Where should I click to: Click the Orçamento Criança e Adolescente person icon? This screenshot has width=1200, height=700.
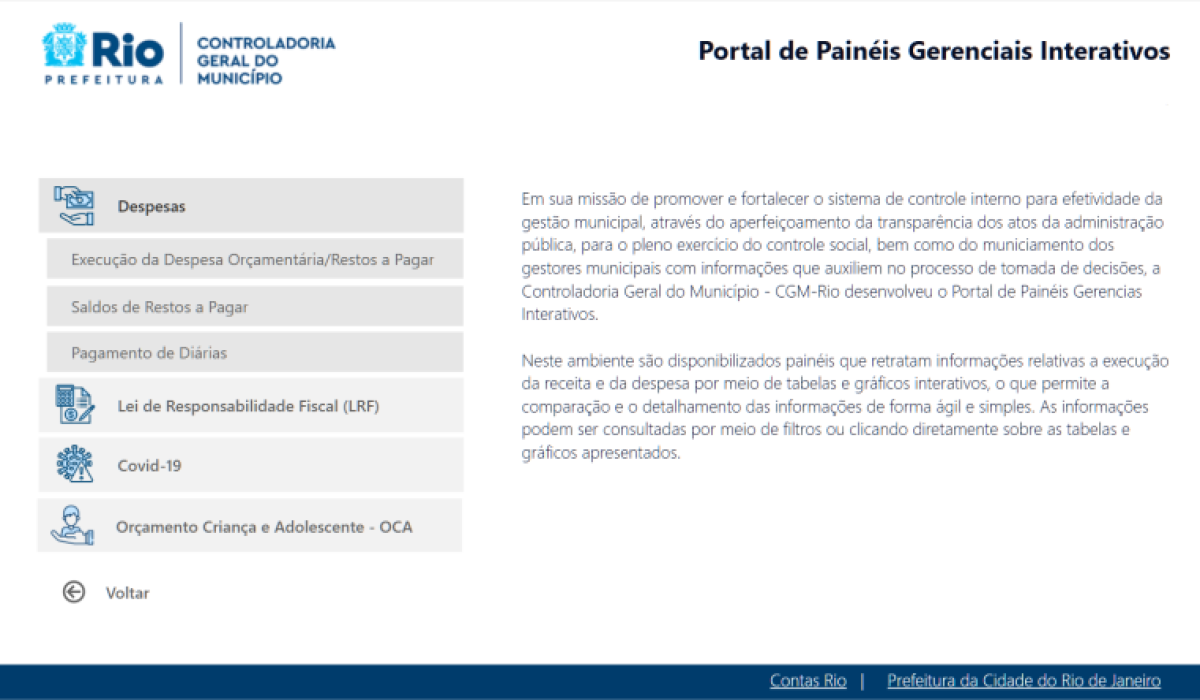(74, 525)
